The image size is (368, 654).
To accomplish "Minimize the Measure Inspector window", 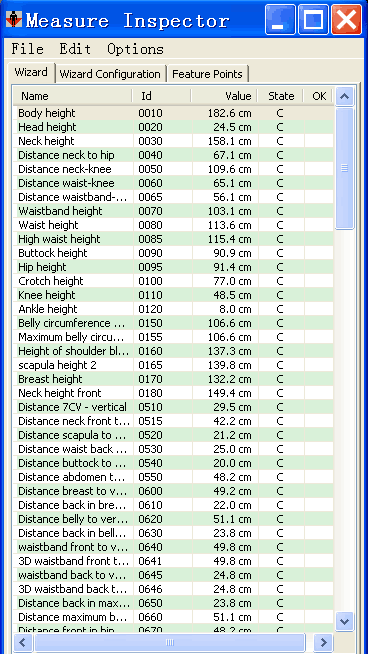I will 280,19.
